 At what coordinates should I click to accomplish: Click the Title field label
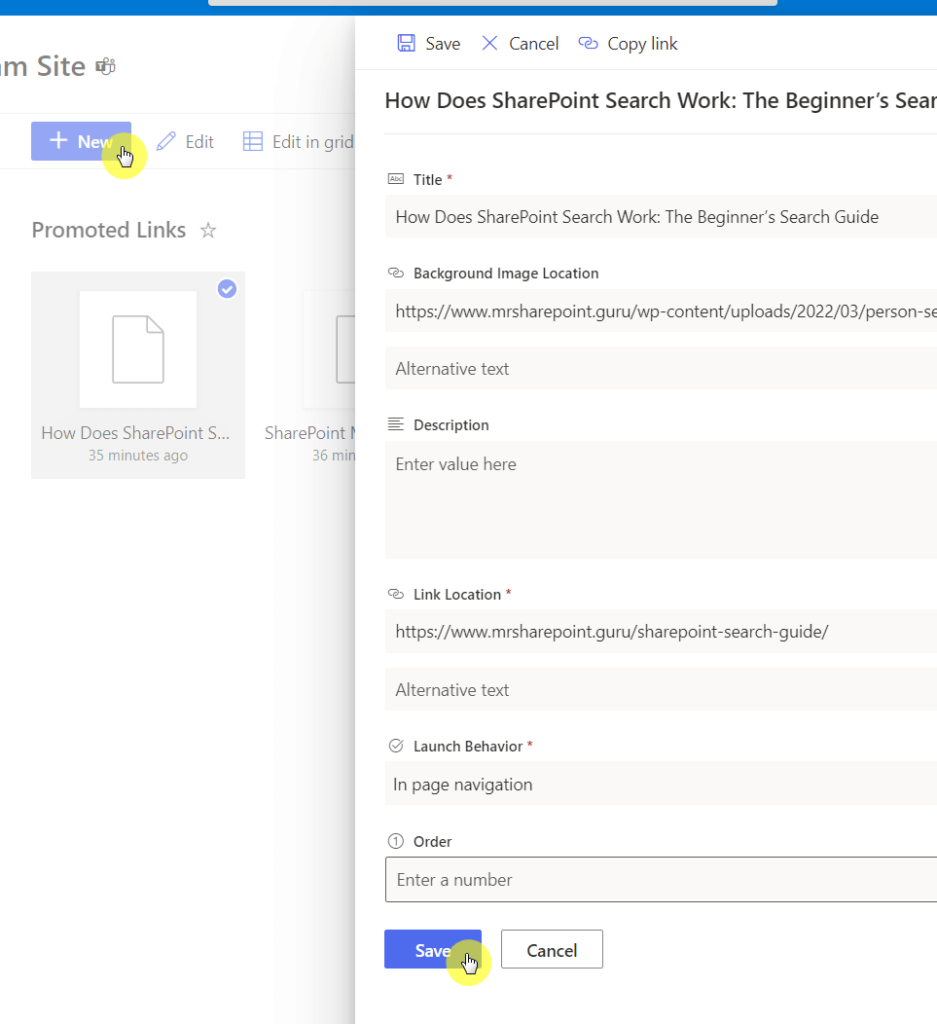428,180
